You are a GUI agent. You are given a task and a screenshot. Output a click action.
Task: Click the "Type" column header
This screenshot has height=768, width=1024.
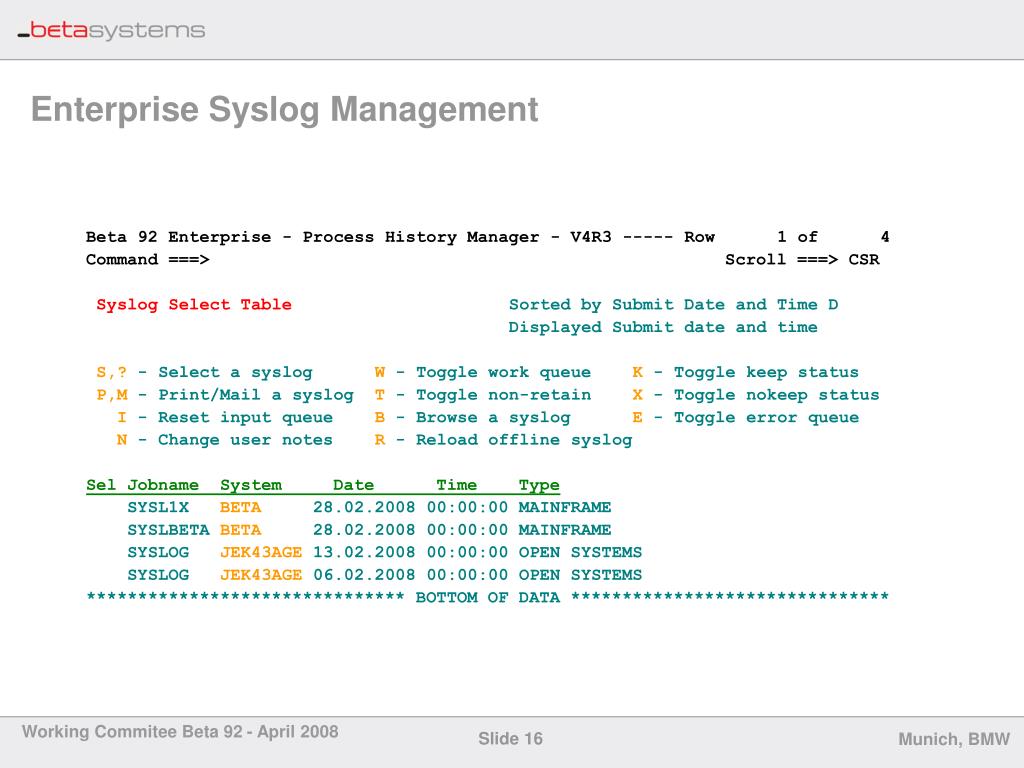[539, 485]
